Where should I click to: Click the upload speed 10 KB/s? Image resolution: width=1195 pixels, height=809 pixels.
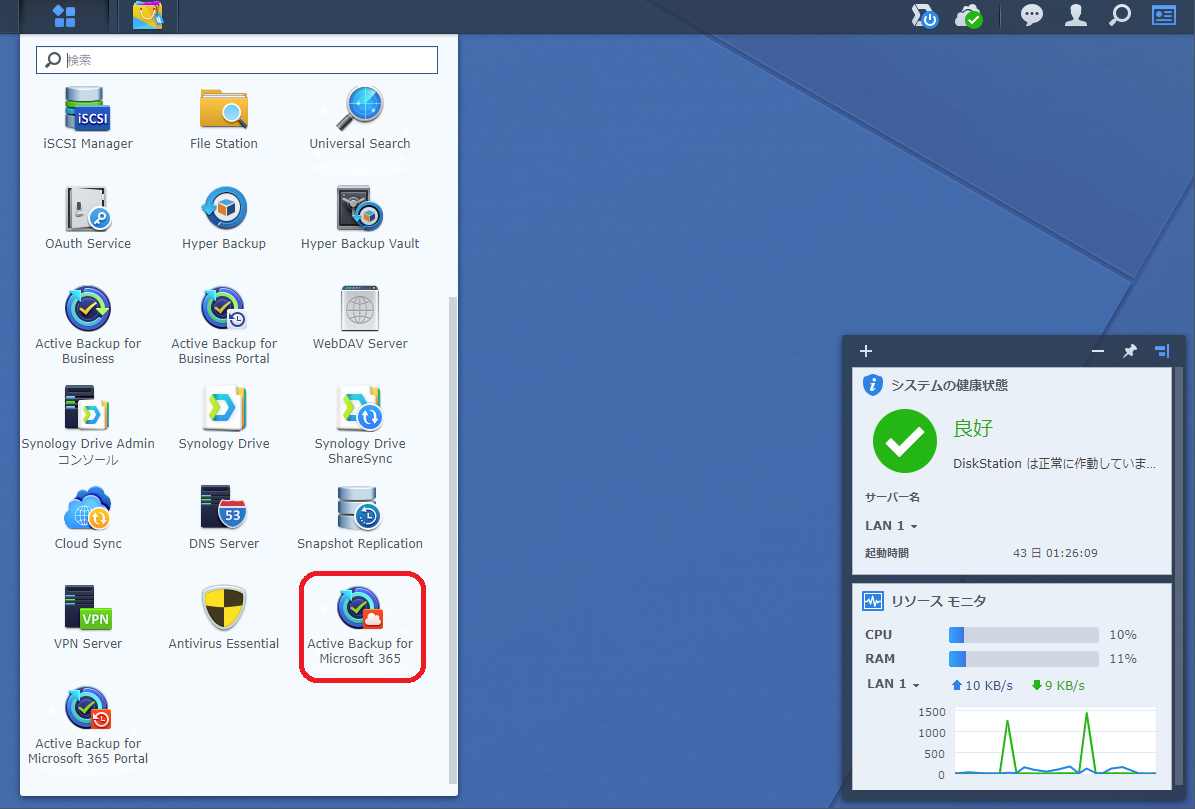(982, 686)
